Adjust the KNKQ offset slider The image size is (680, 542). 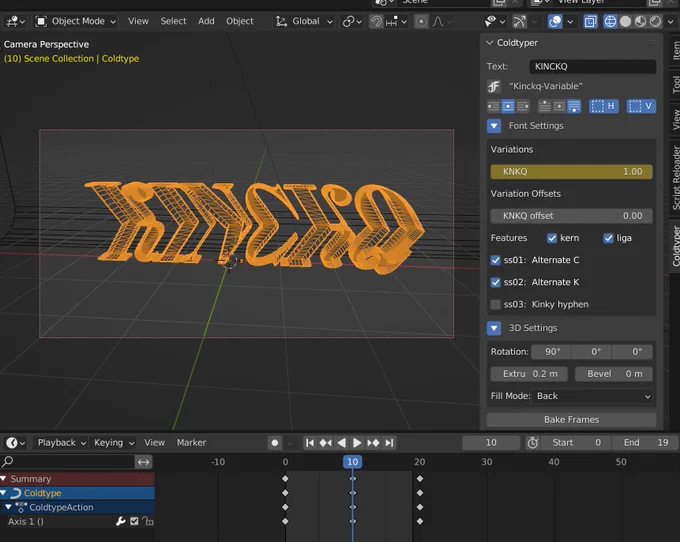[x=571, y=216]
